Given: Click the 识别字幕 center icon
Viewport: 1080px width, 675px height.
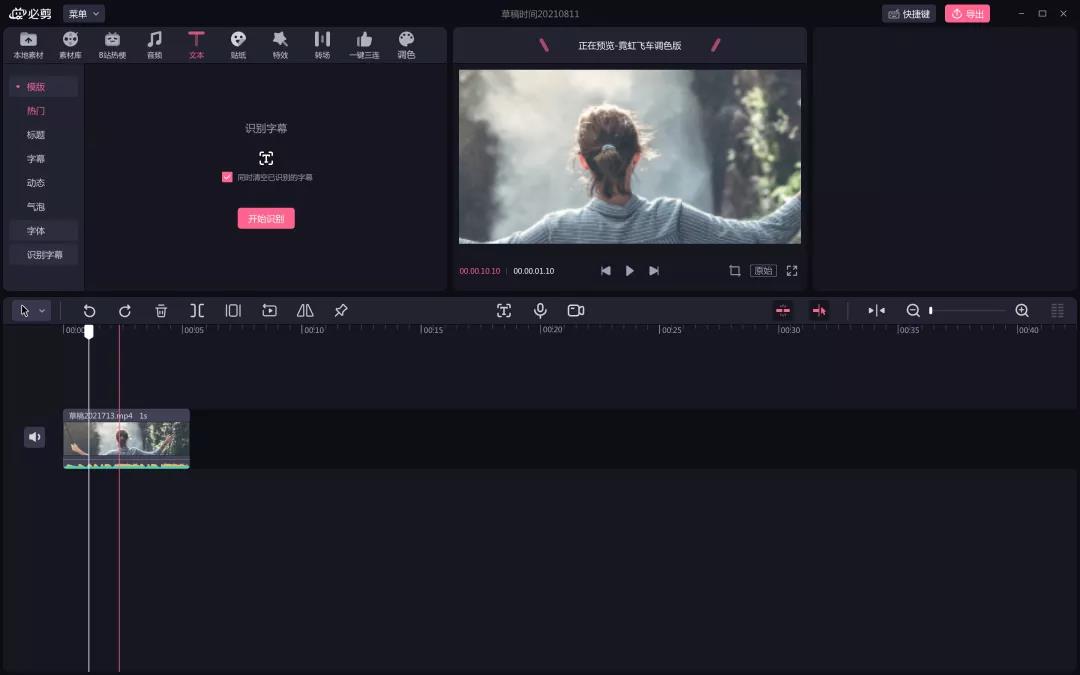Looking at the screenshot, I should (x=266, y=158).
